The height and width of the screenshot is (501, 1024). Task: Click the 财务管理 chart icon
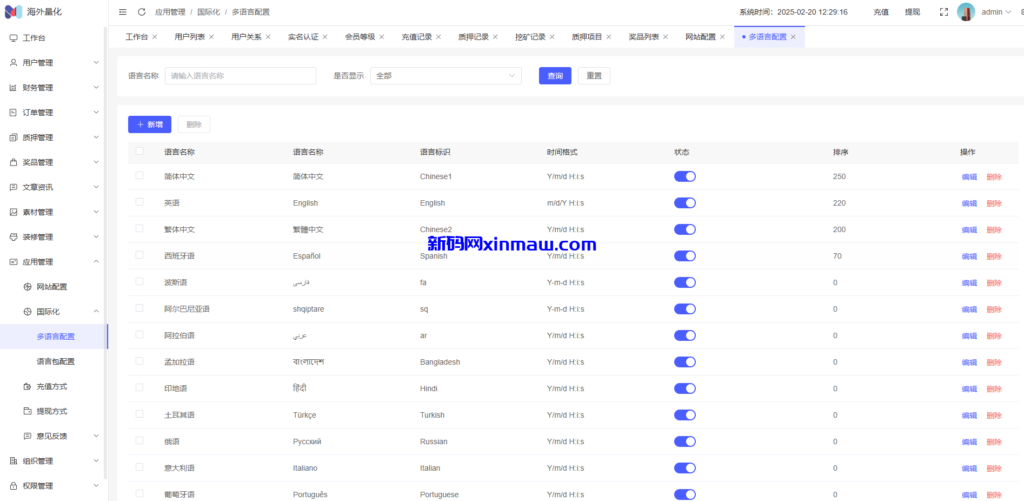pos(13,88)
